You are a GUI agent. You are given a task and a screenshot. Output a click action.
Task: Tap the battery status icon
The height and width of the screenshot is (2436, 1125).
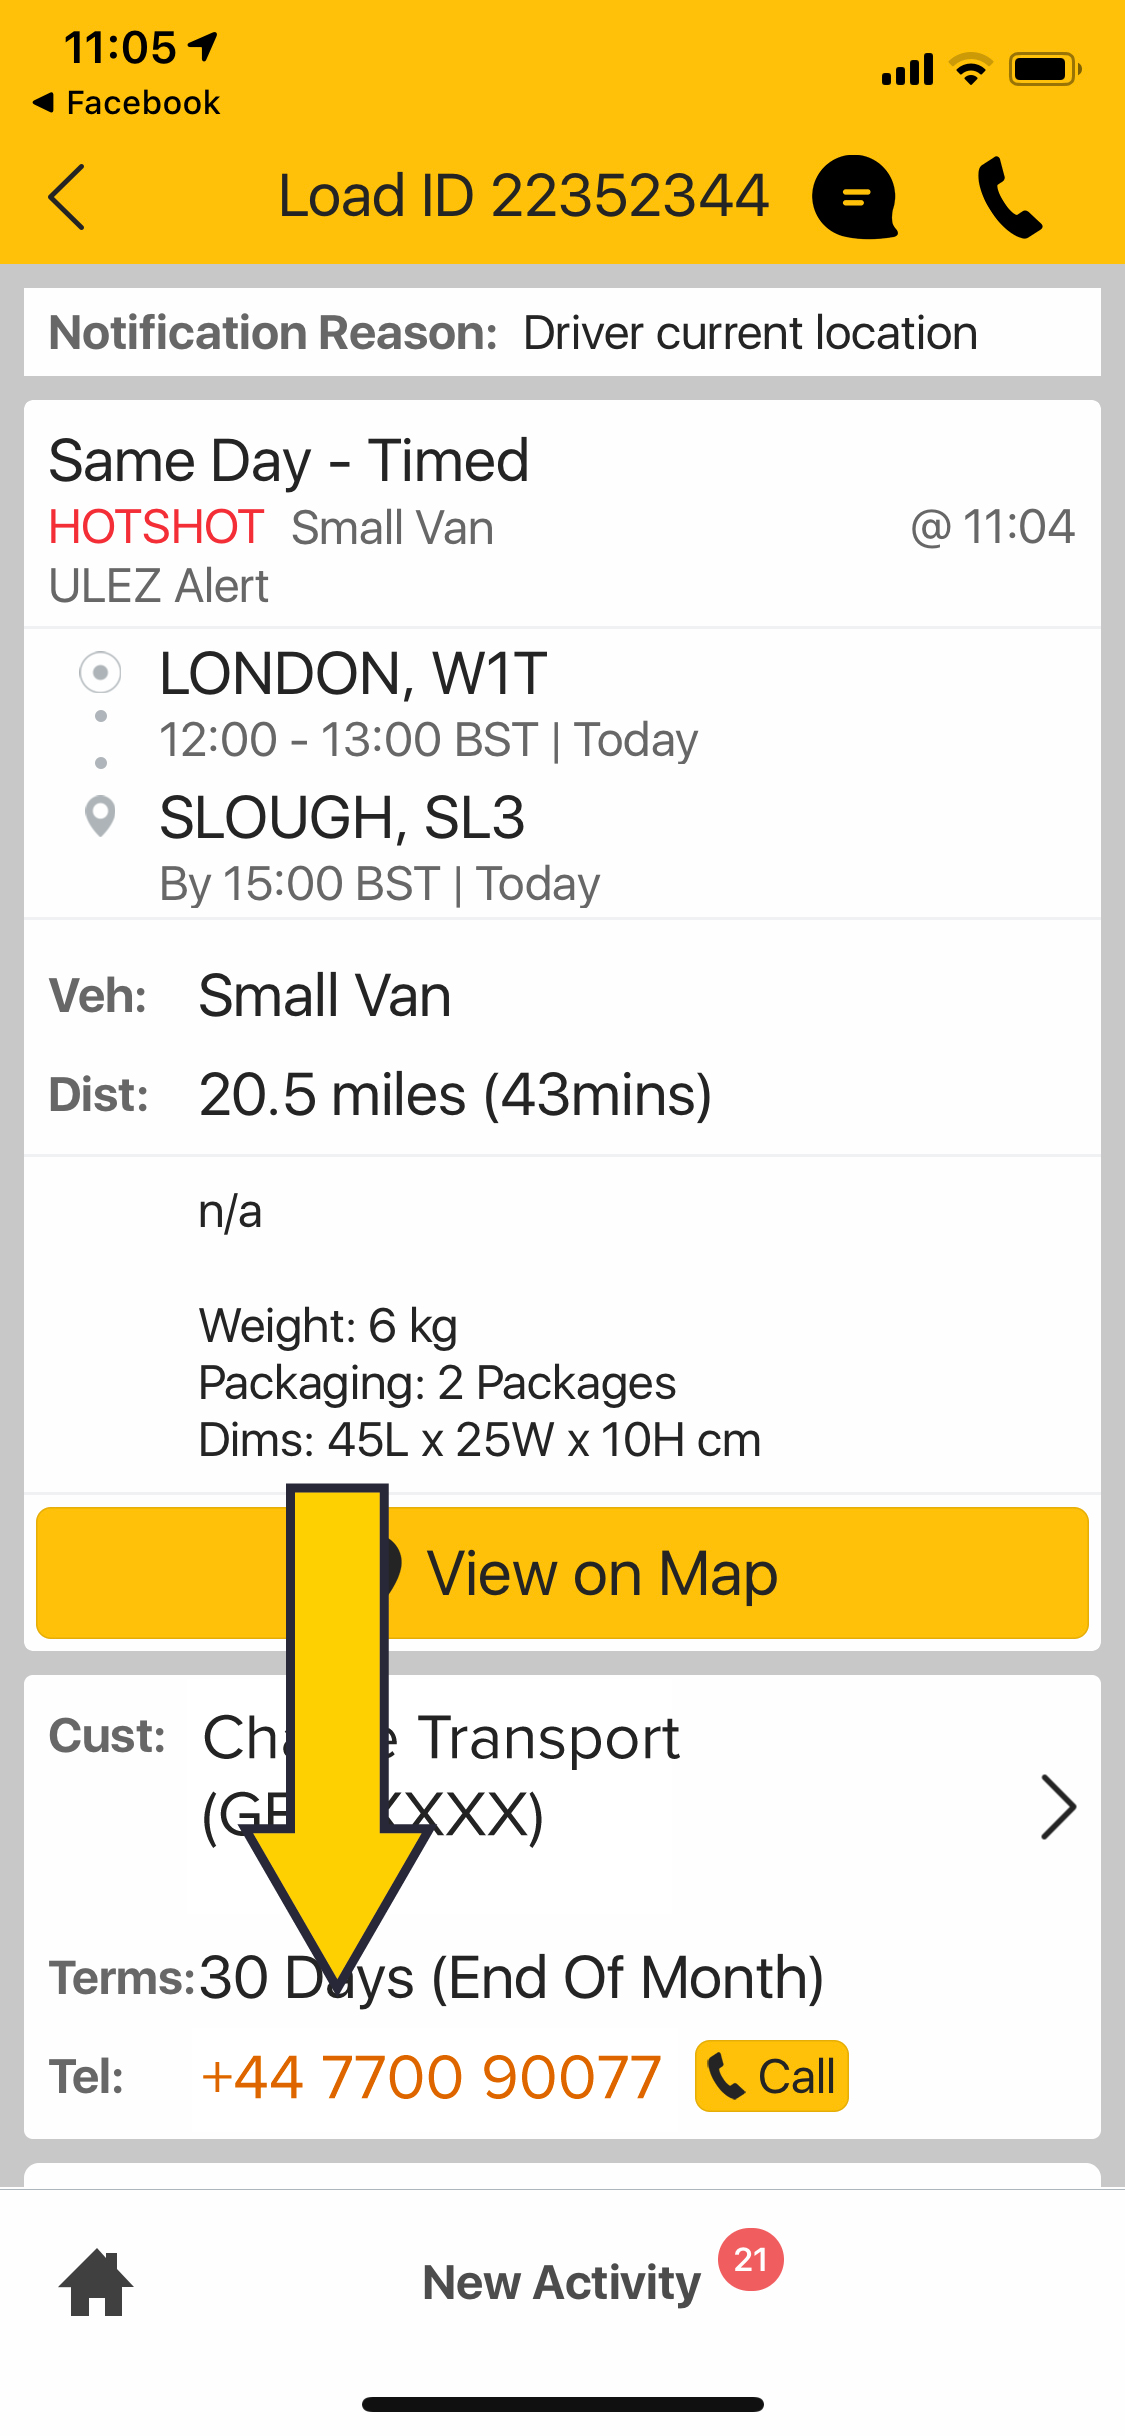coord(1044,70)
